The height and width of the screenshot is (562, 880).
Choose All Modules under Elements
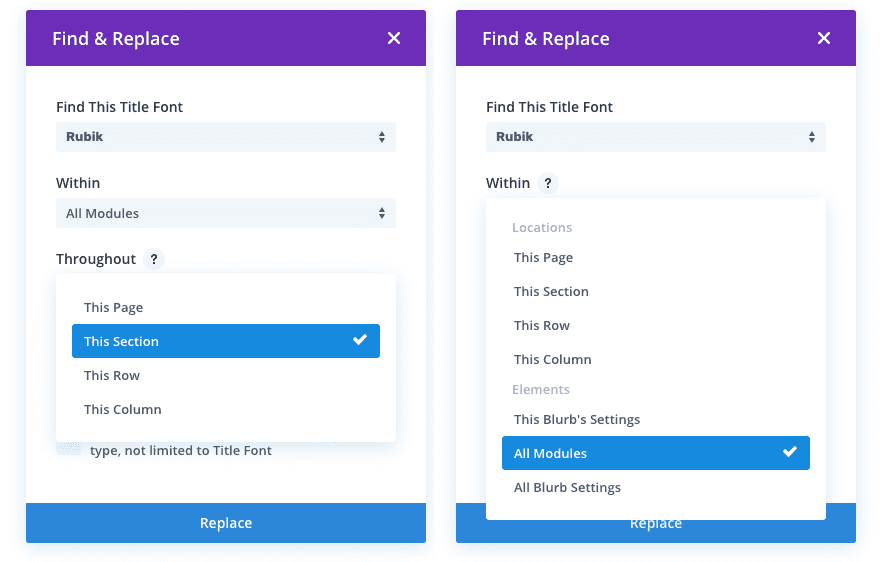[x=551, y=453]
